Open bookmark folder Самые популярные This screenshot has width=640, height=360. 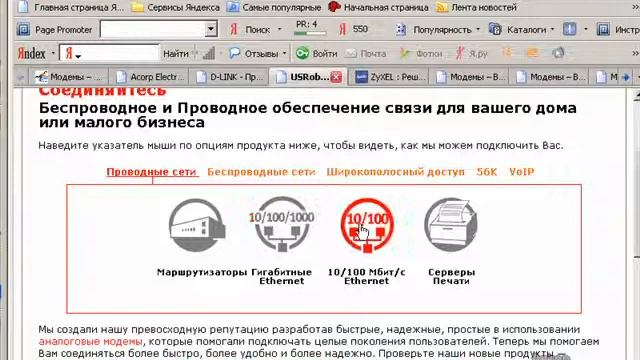[x=274, y=7]
